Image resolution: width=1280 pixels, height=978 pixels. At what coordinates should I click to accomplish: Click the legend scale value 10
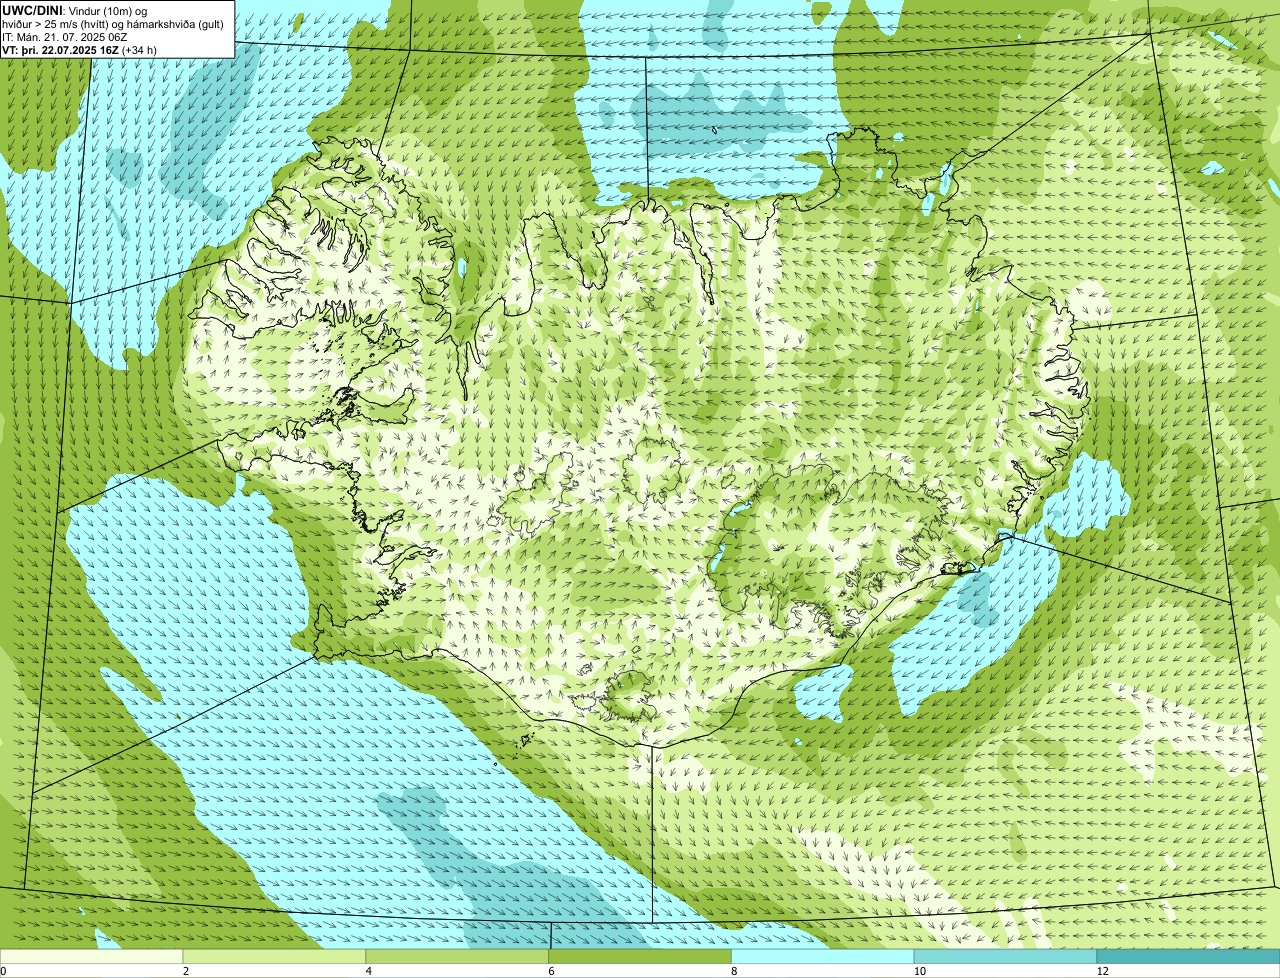918,971
